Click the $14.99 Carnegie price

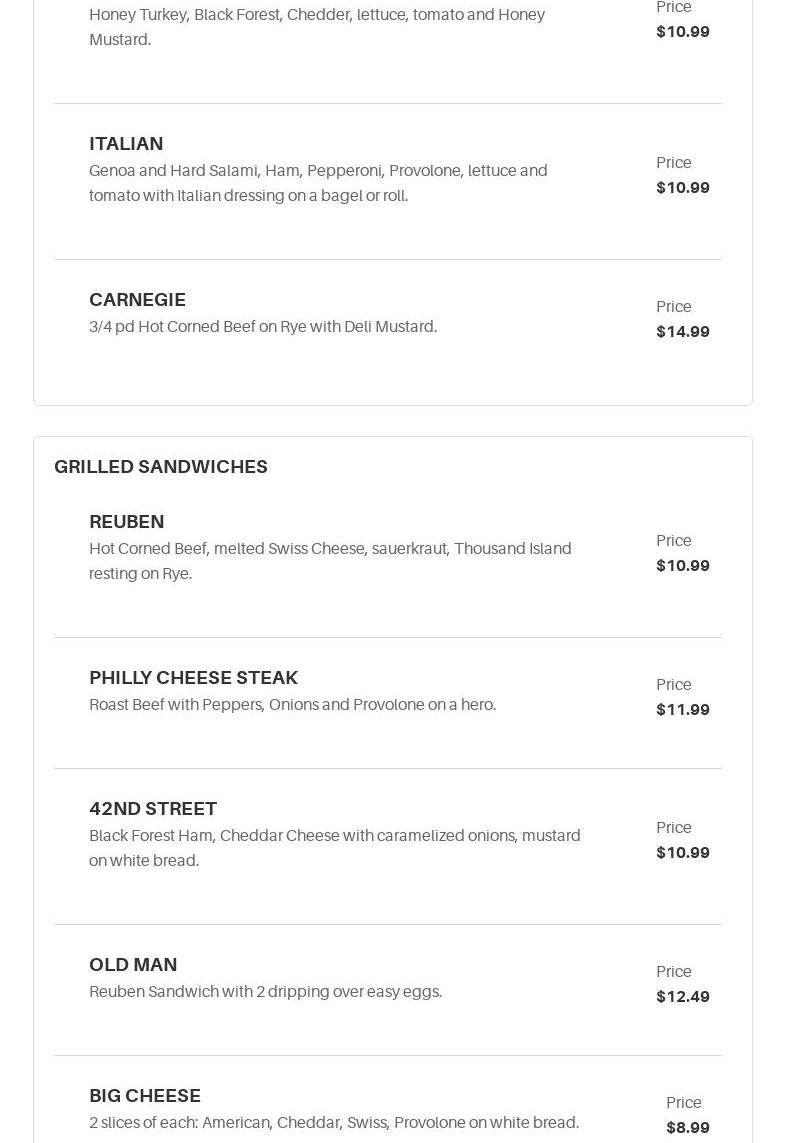(x=683, y=332)
